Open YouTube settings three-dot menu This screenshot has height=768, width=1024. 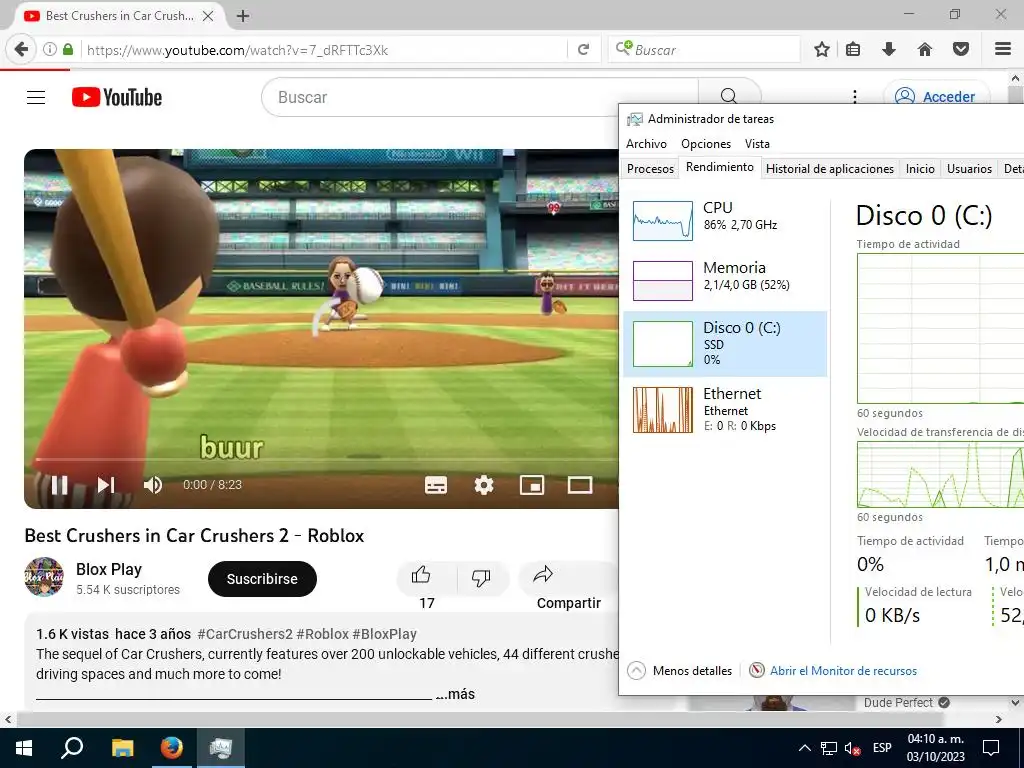coord(854,97)
